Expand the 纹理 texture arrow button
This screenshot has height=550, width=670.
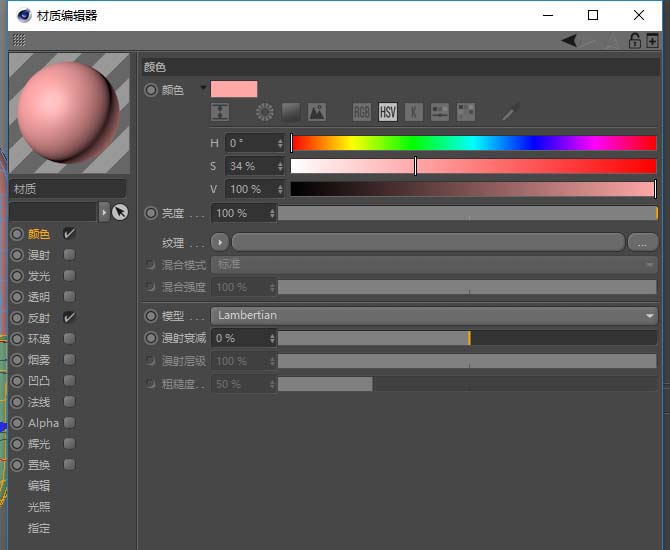220,242
